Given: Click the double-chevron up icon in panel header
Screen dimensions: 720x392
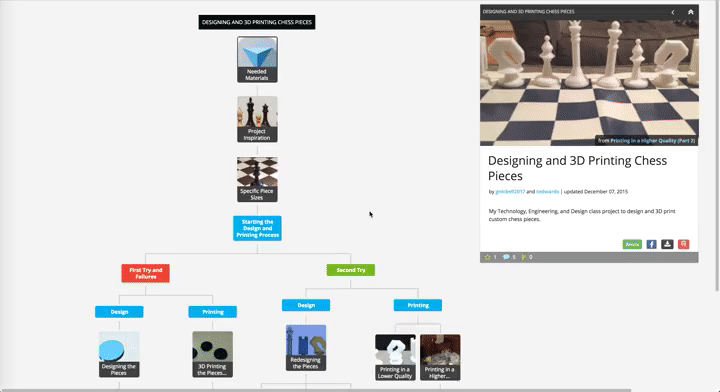Looking at the screenshot, I should (690, 12).
